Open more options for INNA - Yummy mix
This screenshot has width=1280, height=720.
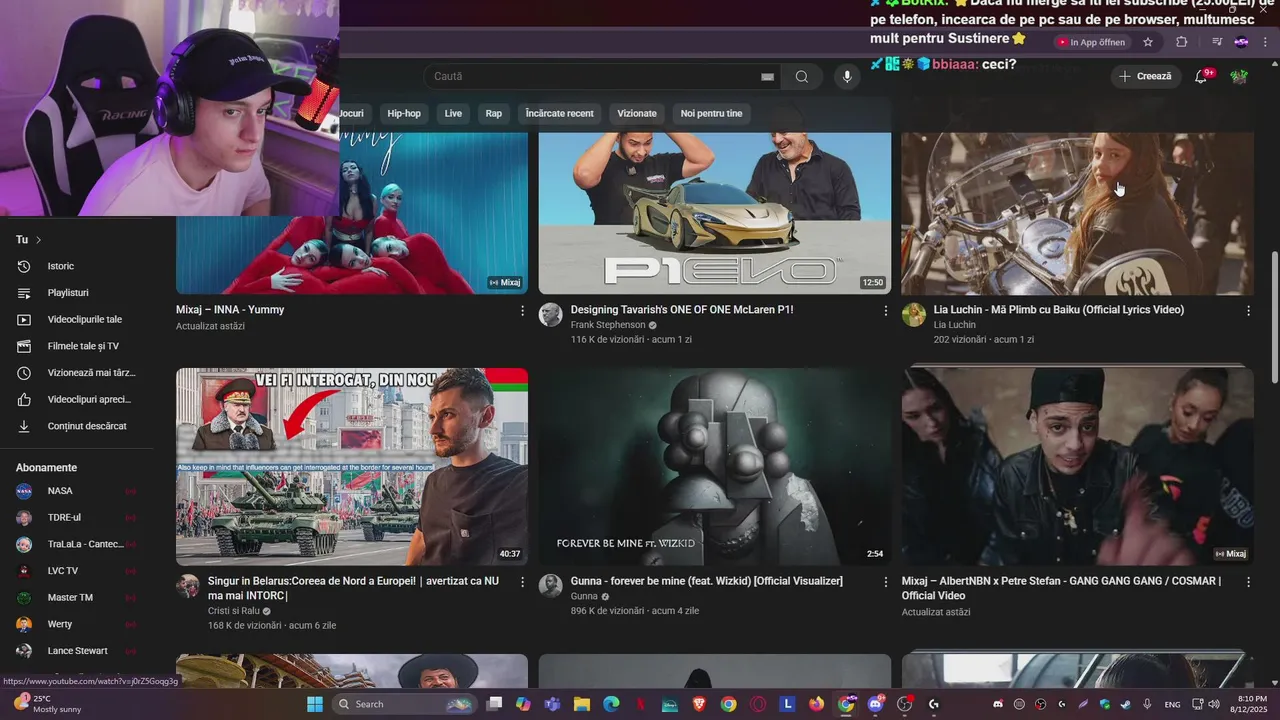522,311
